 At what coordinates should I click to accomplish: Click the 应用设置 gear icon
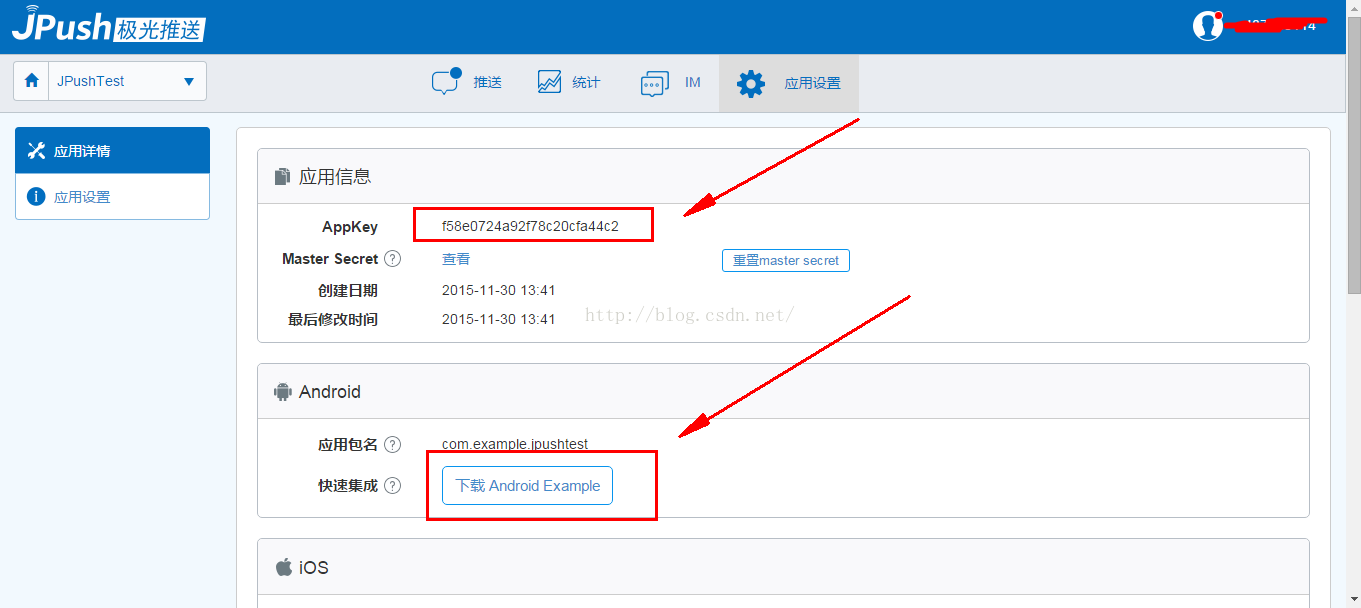(x=751, y=83)
